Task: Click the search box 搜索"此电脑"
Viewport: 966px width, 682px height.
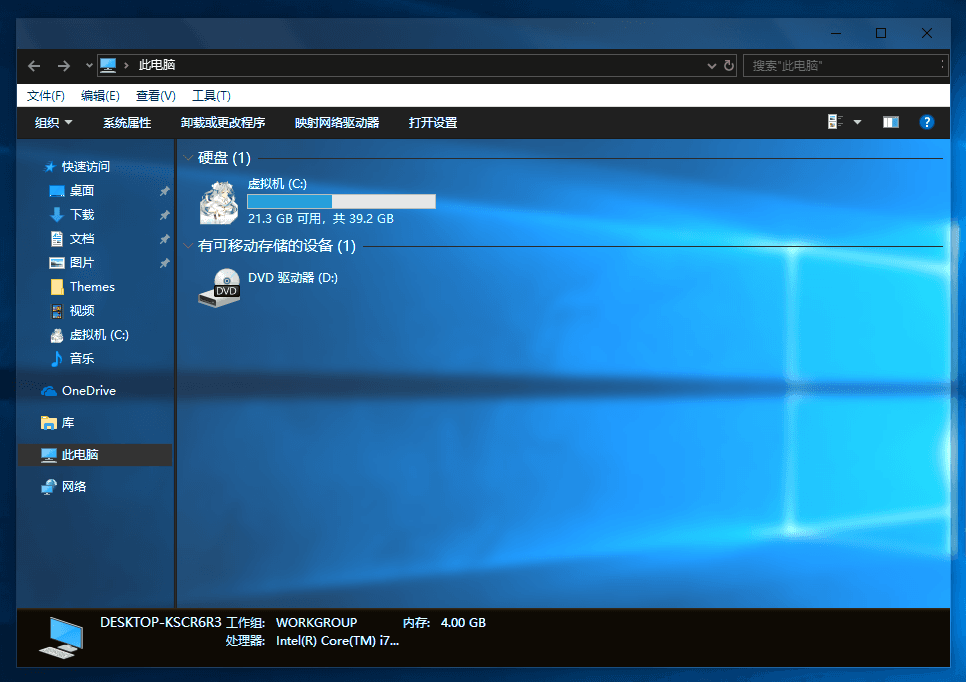Action: tap(845, 65)
